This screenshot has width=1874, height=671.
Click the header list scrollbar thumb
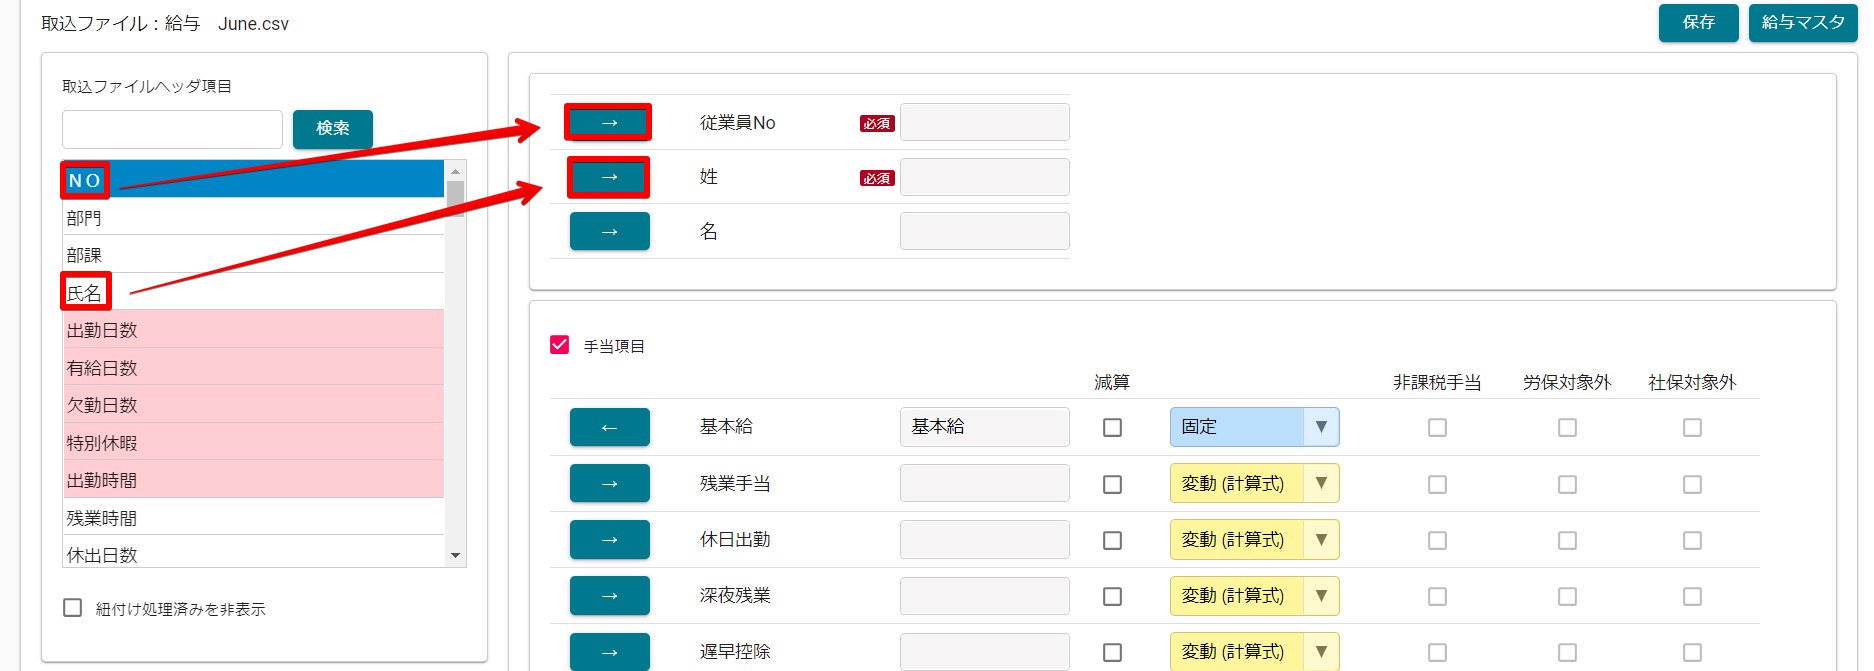click(455, 198)
